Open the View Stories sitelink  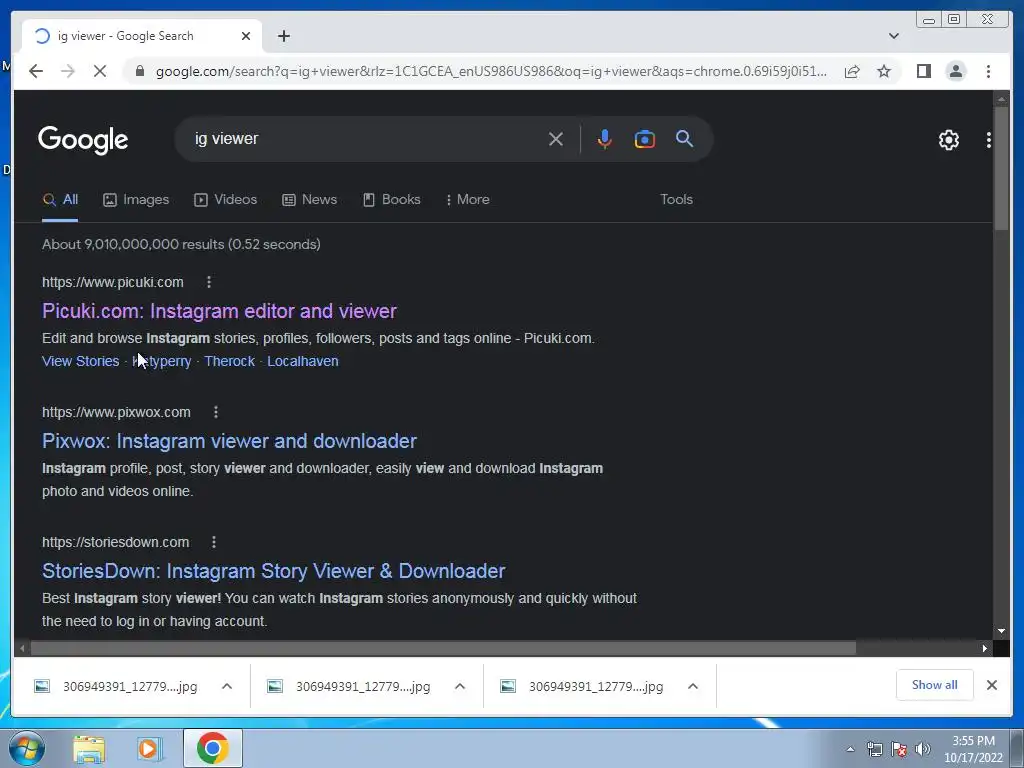80,361
